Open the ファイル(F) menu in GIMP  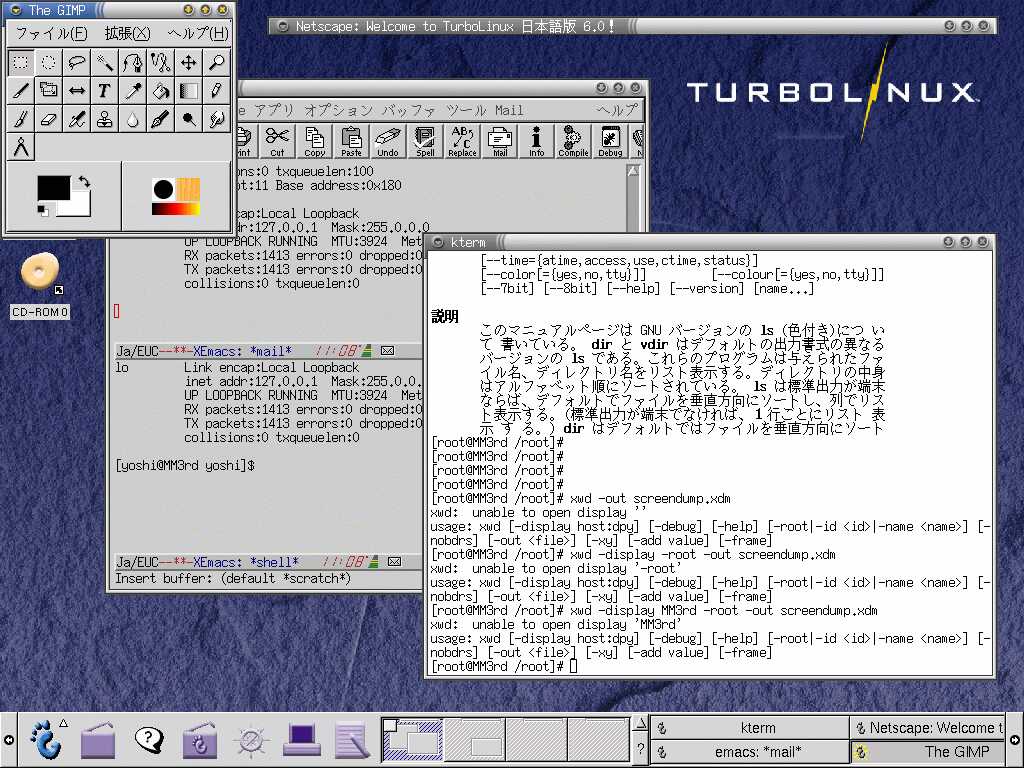point(51,33)
